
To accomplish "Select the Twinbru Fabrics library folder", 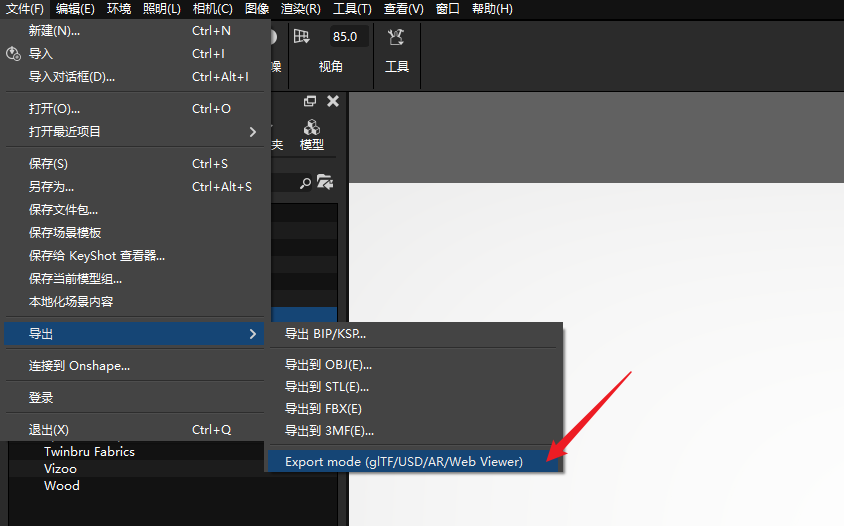I will 89,452.
